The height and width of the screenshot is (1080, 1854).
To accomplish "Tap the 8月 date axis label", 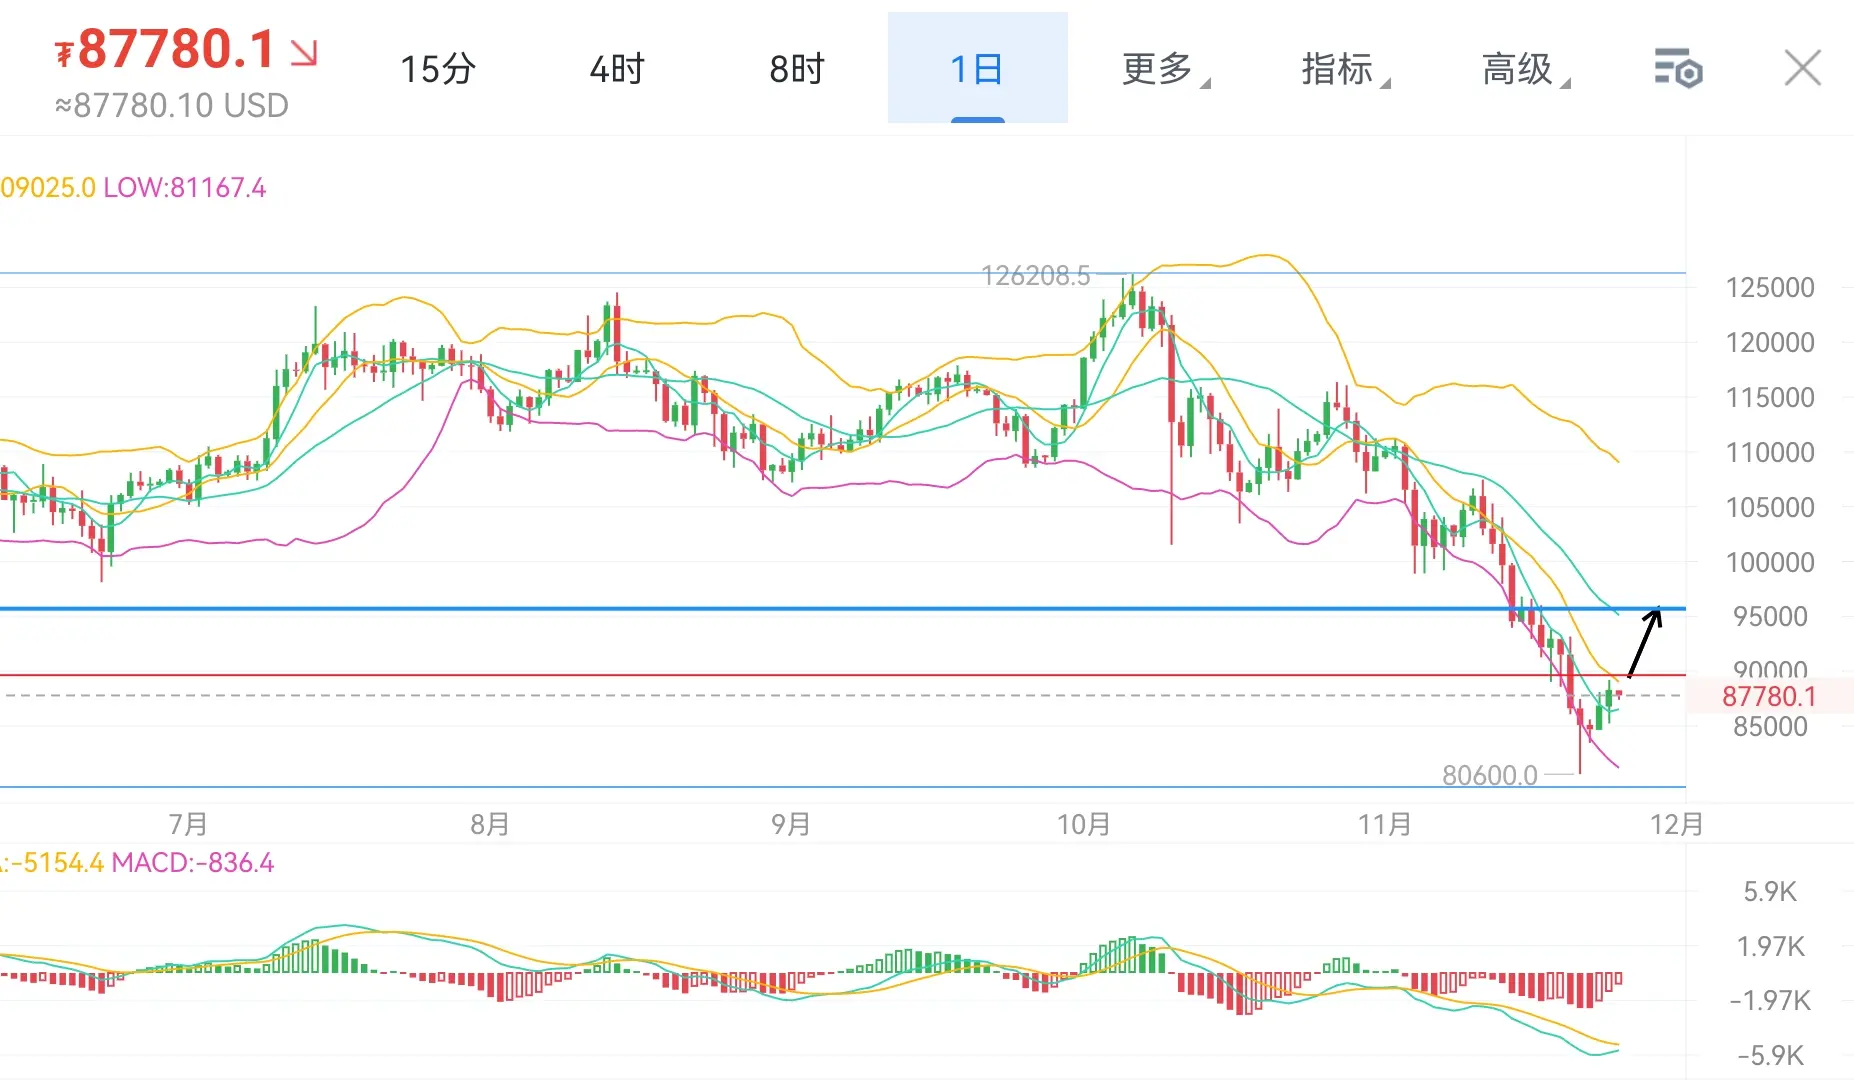I will tap(490, 825).
